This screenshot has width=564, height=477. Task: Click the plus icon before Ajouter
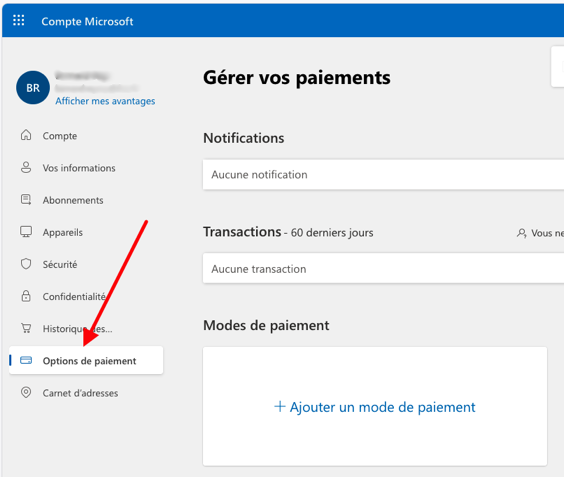pos(280,406)
